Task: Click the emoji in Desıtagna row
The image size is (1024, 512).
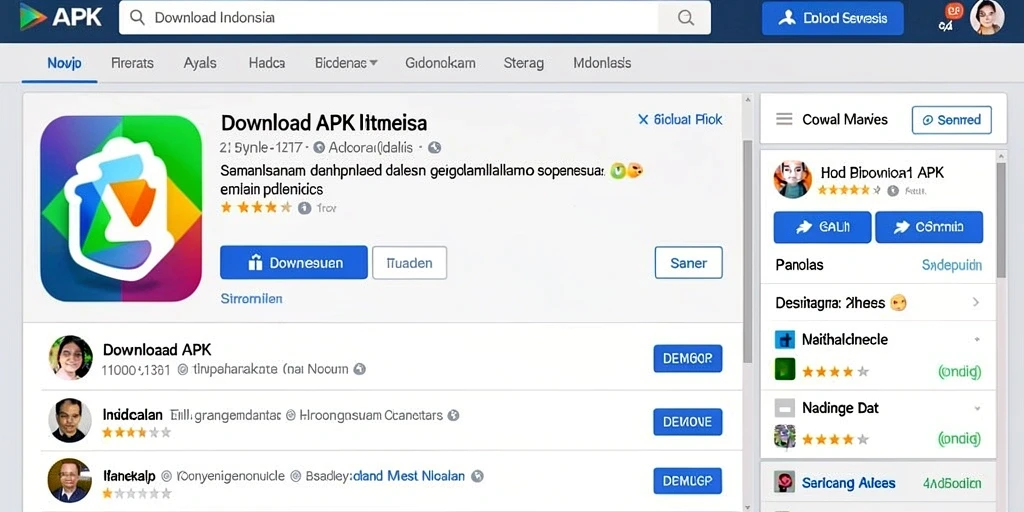Action: point(899,303)
